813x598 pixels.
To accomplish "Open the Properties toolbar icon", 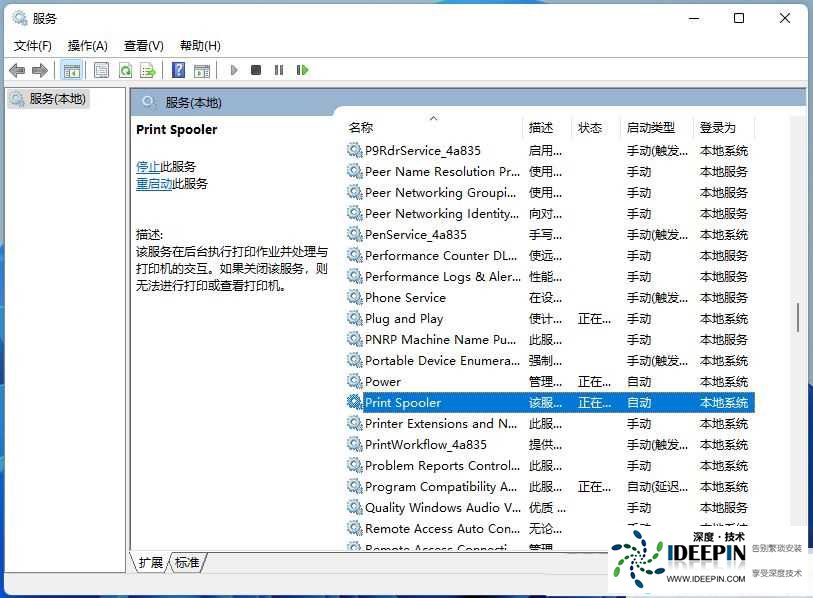I will point(102,70).
